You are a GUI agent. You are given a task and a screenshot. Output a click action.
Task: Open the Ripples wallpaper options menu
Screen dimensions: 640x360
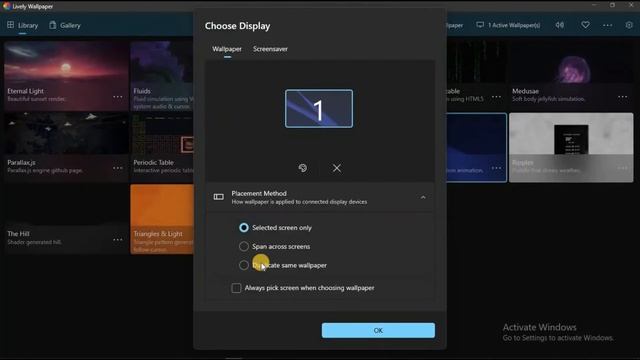tap(622, 168)
